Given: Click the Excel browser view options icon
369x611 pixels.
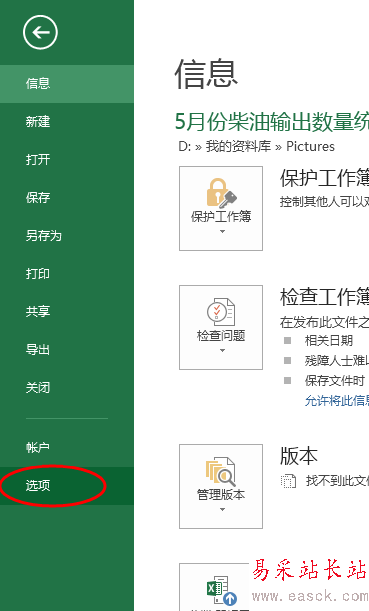Looking at the screenshot, I should 222,590.
